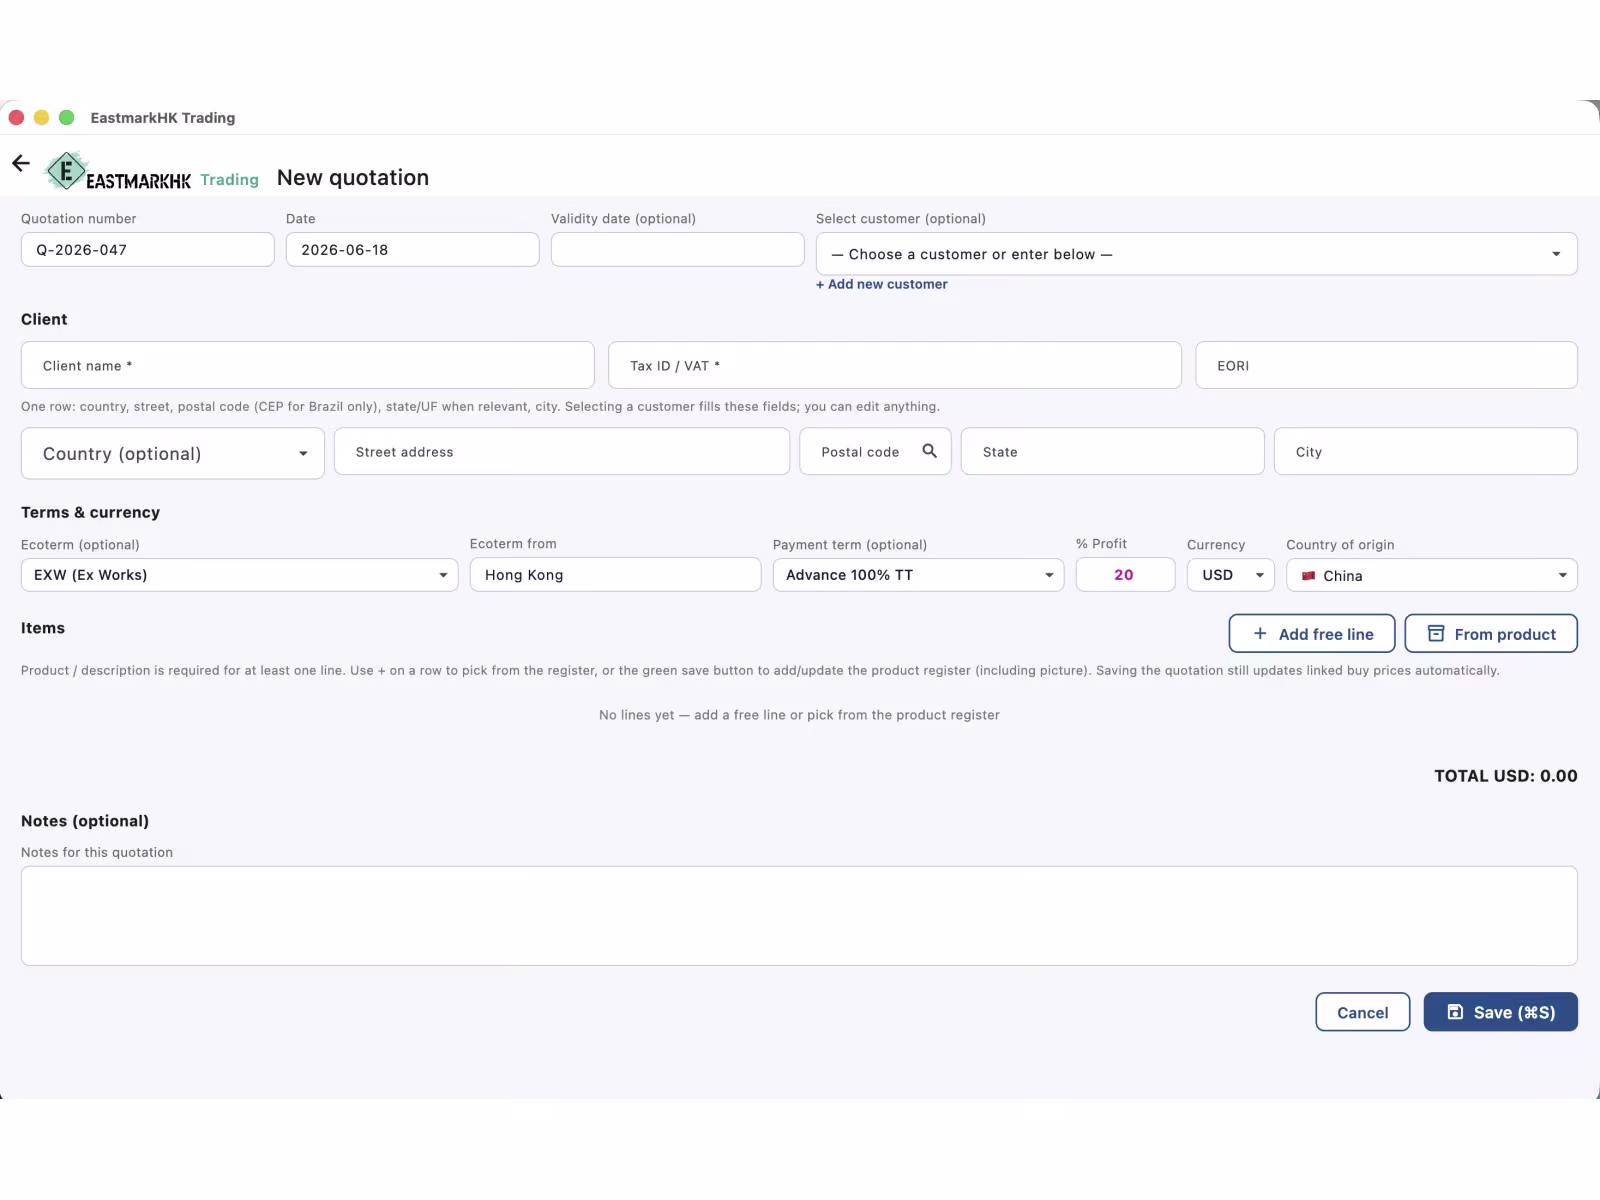Click the New quotation heading
Screen dimensions: 1600x1200
tap(353, 178)
